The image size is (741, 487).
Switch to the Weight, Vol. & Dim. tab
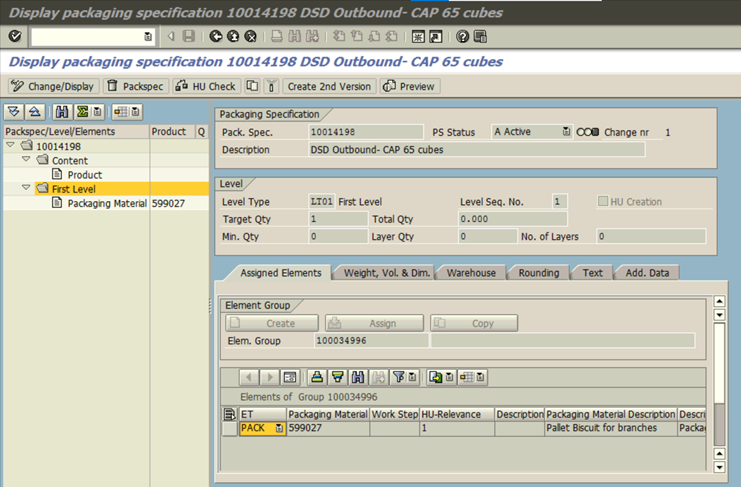[386, 273]
